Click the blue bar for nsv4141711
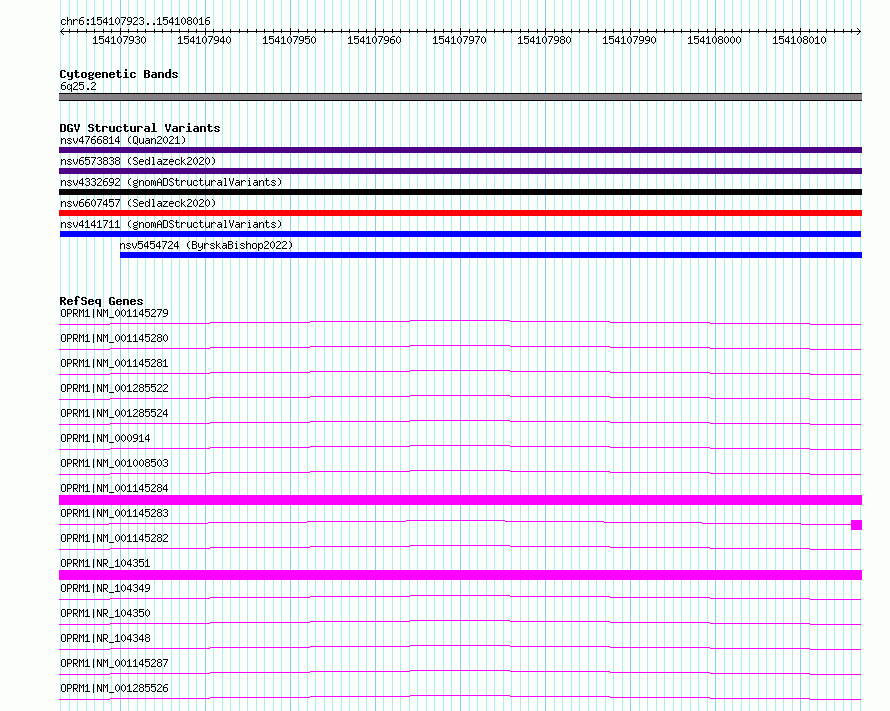Image resolution: width=890 pixels, height=711 pixels. (x=460, y=234)
